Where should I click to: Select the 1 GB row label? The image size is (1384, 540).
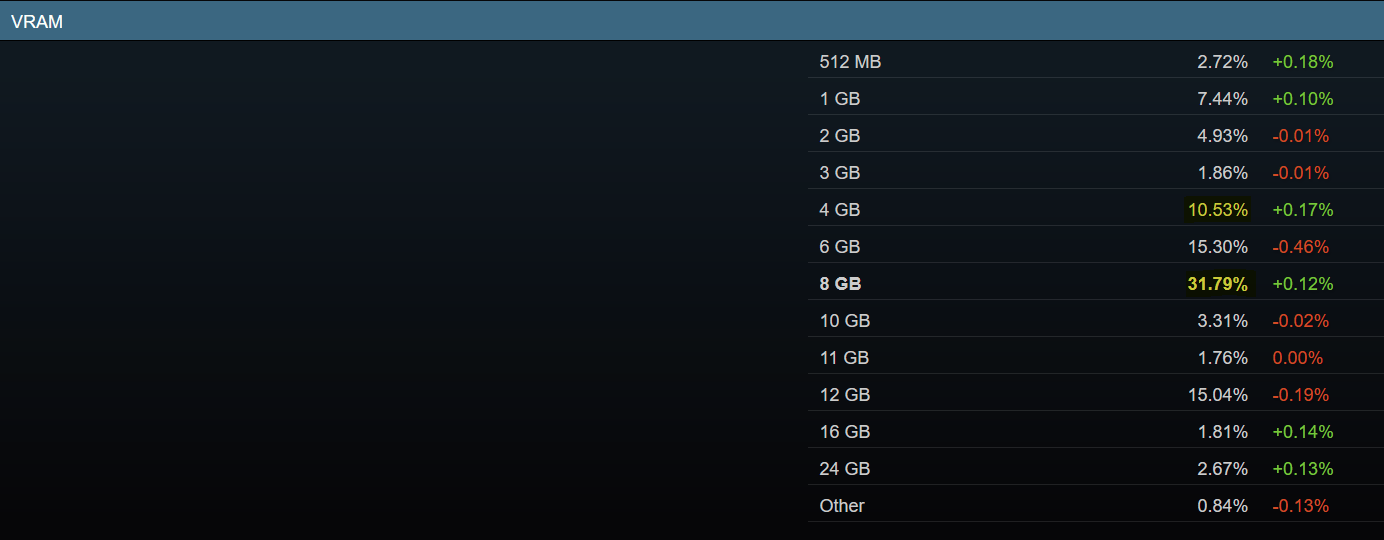pyautogui.click(x=840, y=99)
